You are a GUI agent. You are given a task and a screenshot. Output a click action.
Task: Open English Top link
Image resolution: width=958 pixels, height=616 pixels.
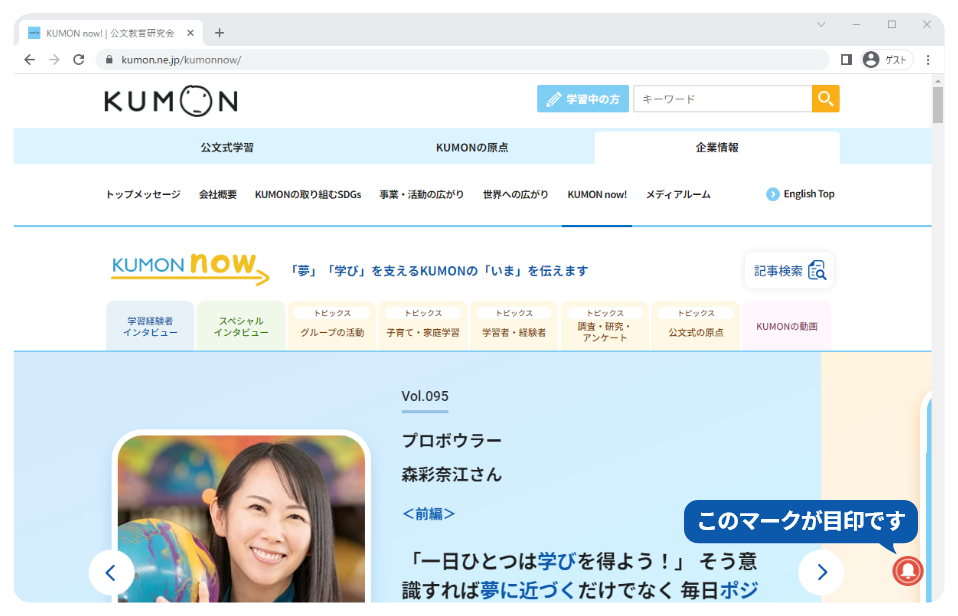click(x=800, y=194)
